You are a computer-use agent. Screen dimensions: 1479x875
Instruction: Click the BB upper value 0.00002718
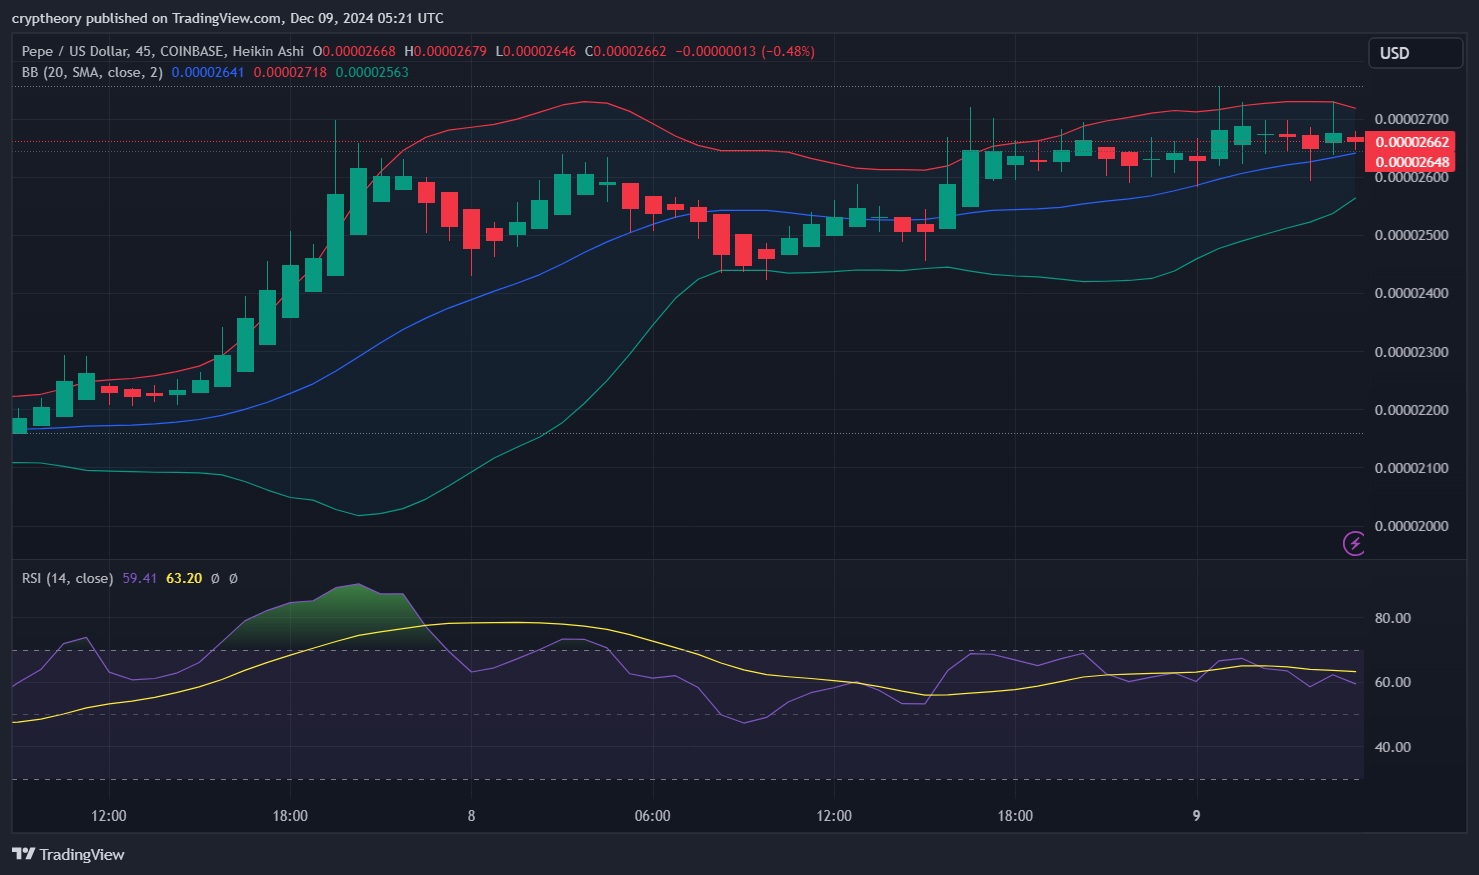(x=290, y=72)
